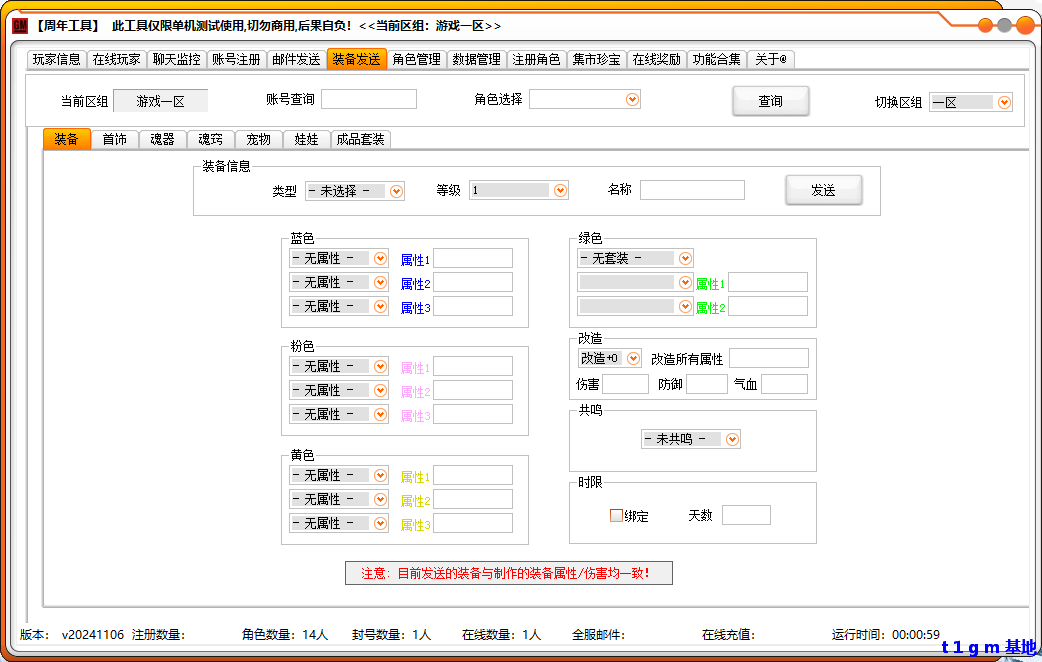1042x662 pixels.
Task: Click arrow icon of second 粉色 attribute selector
Action: coord(380,390)
